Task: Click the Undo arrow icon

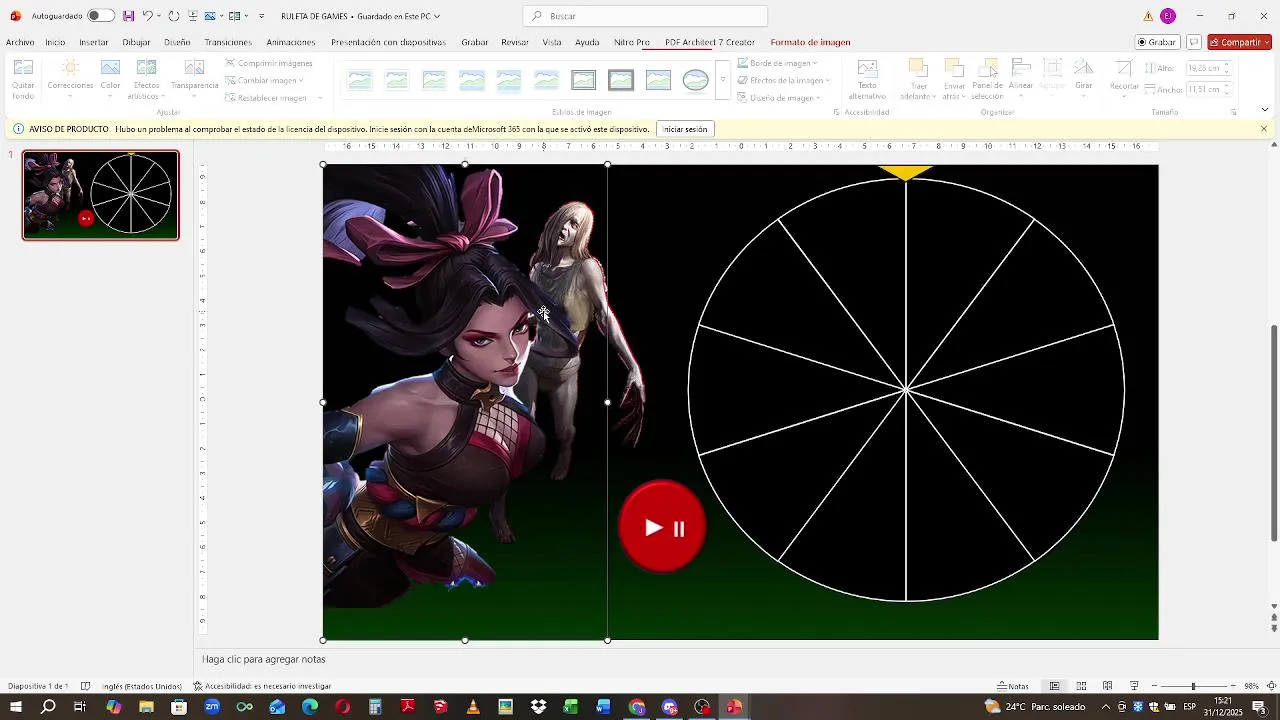Action: [147, 16]
